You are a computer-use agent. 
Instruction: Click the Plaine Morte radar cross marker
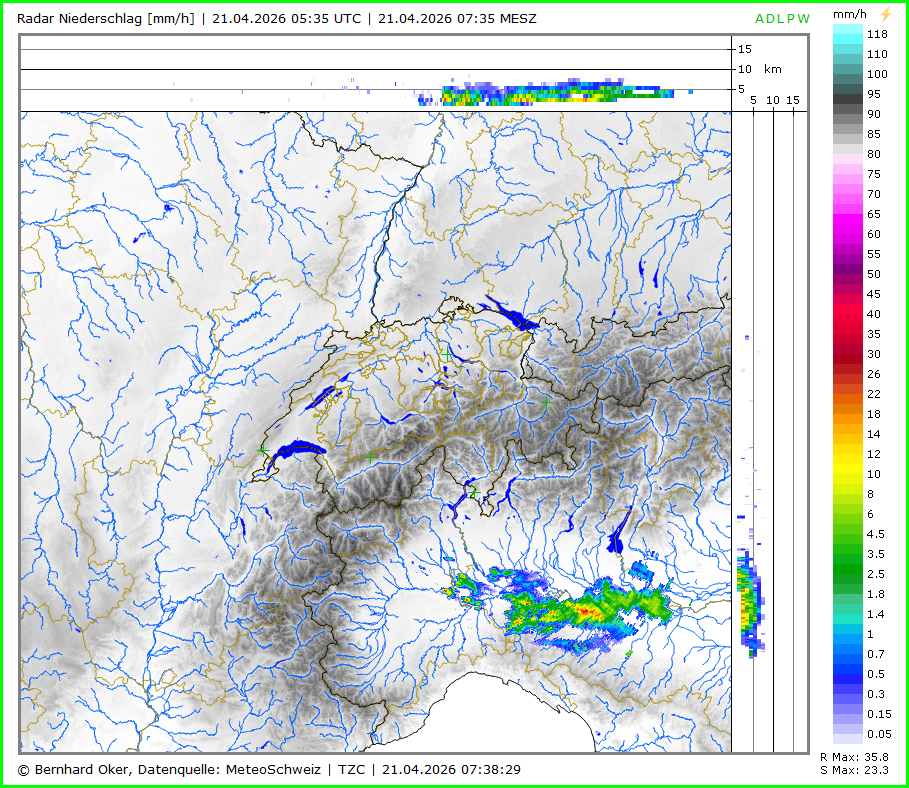370,456
